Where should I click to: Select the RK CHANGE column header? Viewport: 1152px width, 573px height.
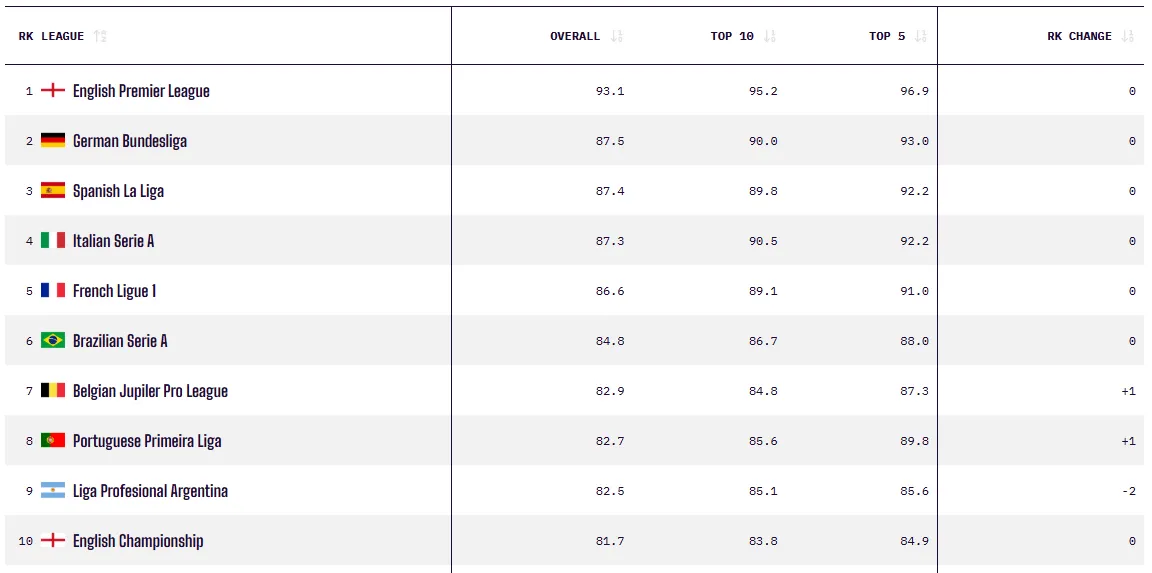tap(1079, 36)
